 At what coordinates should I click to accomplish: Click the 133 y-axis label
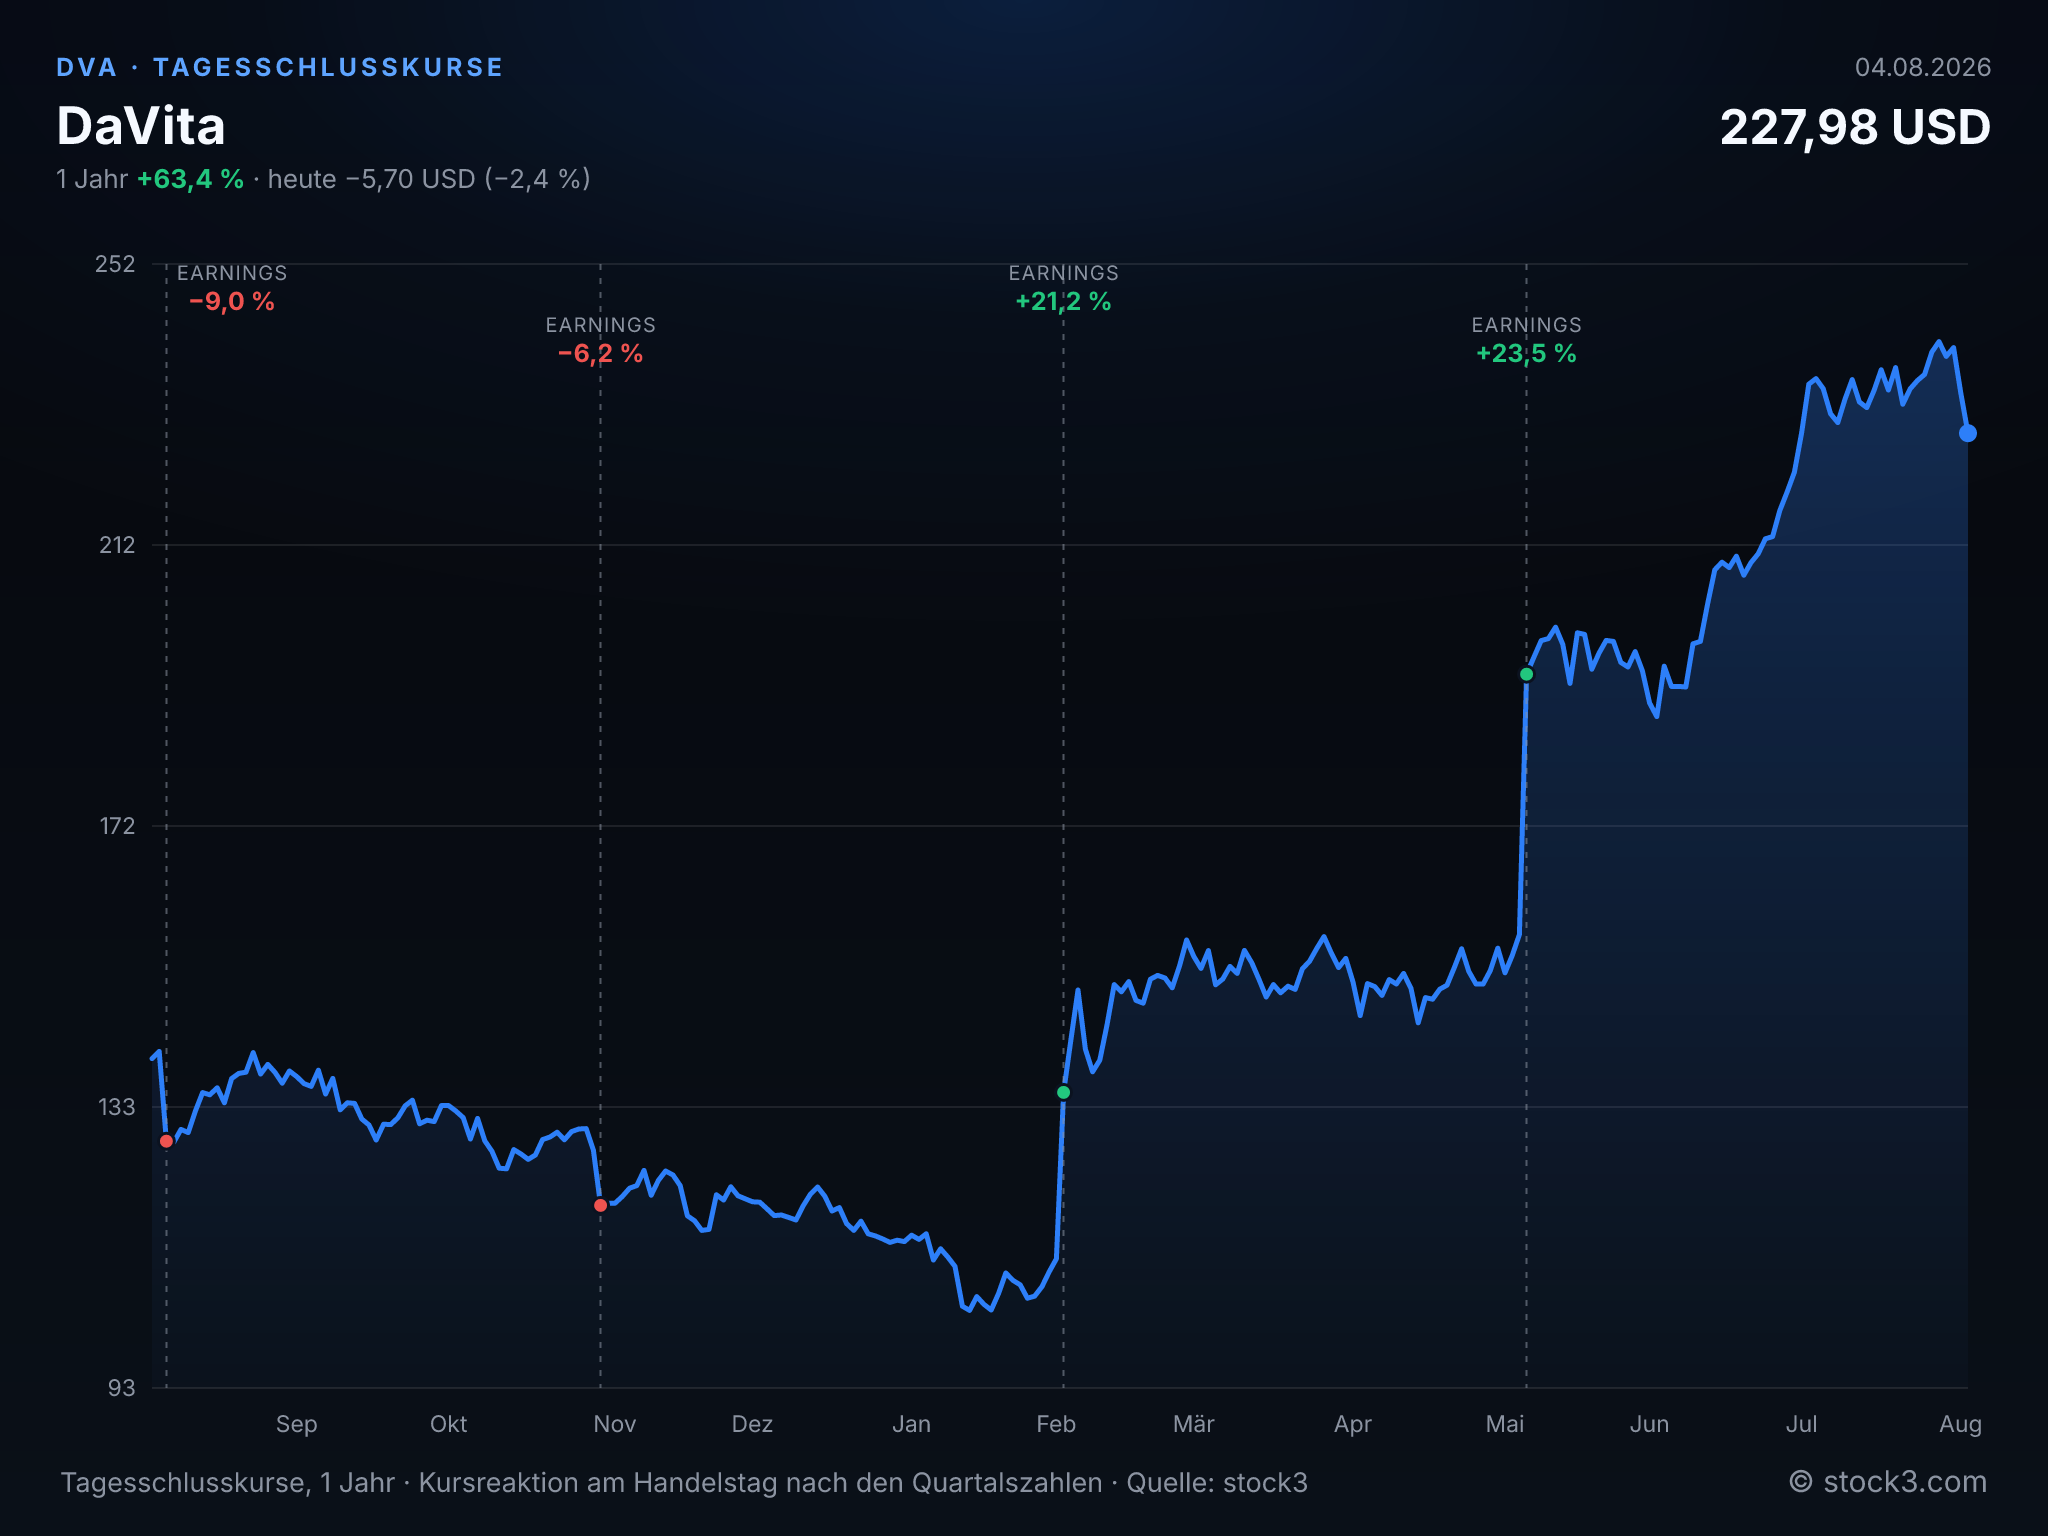(116, 1107)
